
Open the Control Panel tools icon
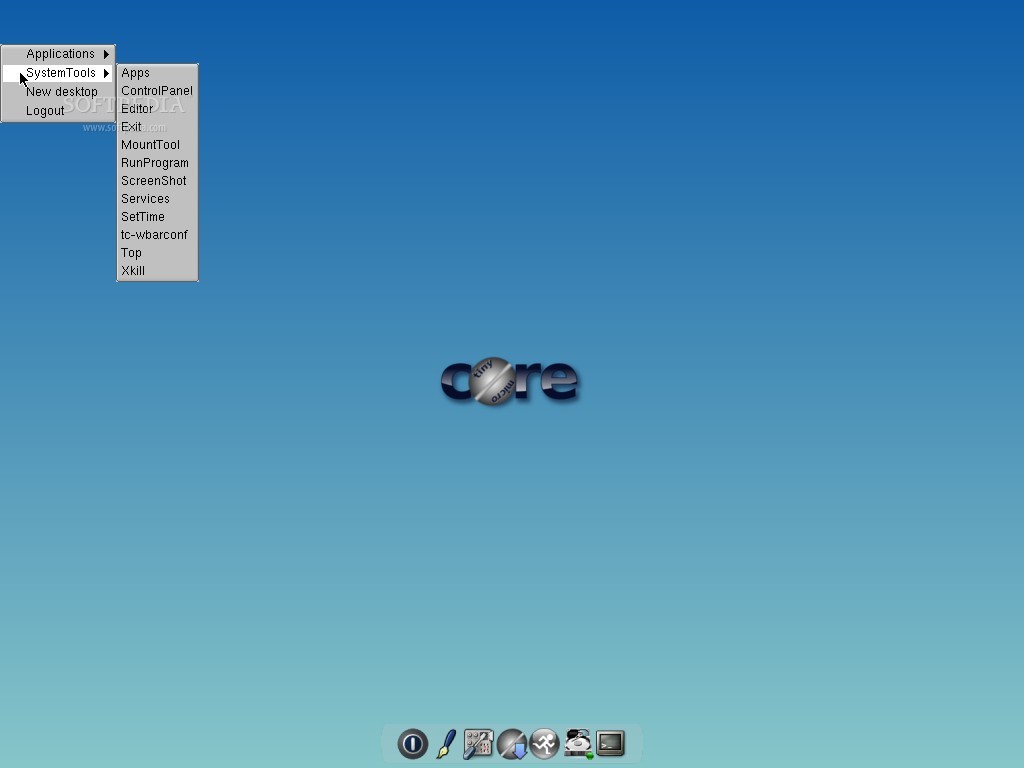tap(478, 744)
